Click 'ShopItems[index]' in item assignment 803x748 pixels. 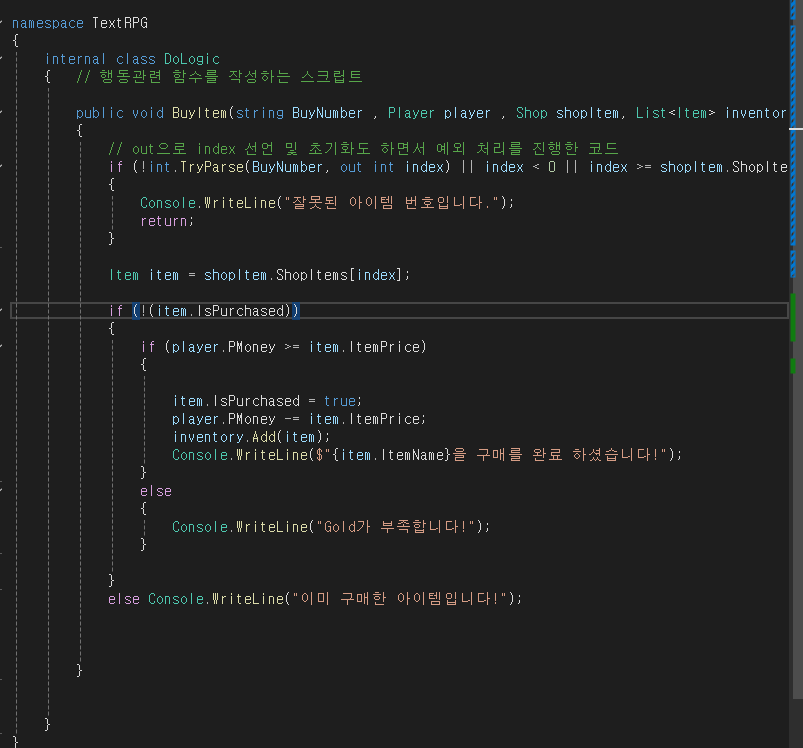[x=340, y=275]
